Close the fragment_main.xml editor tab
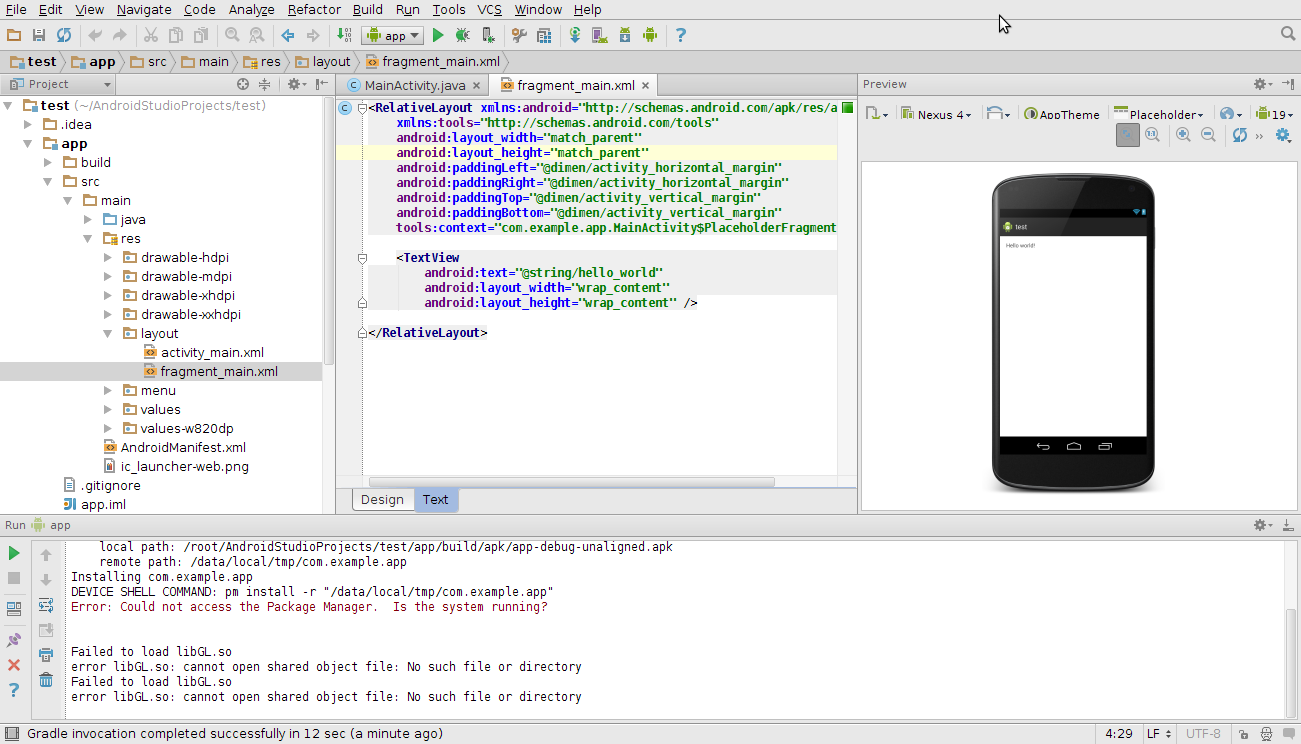The image size is (1301, 744). point(646,86)
